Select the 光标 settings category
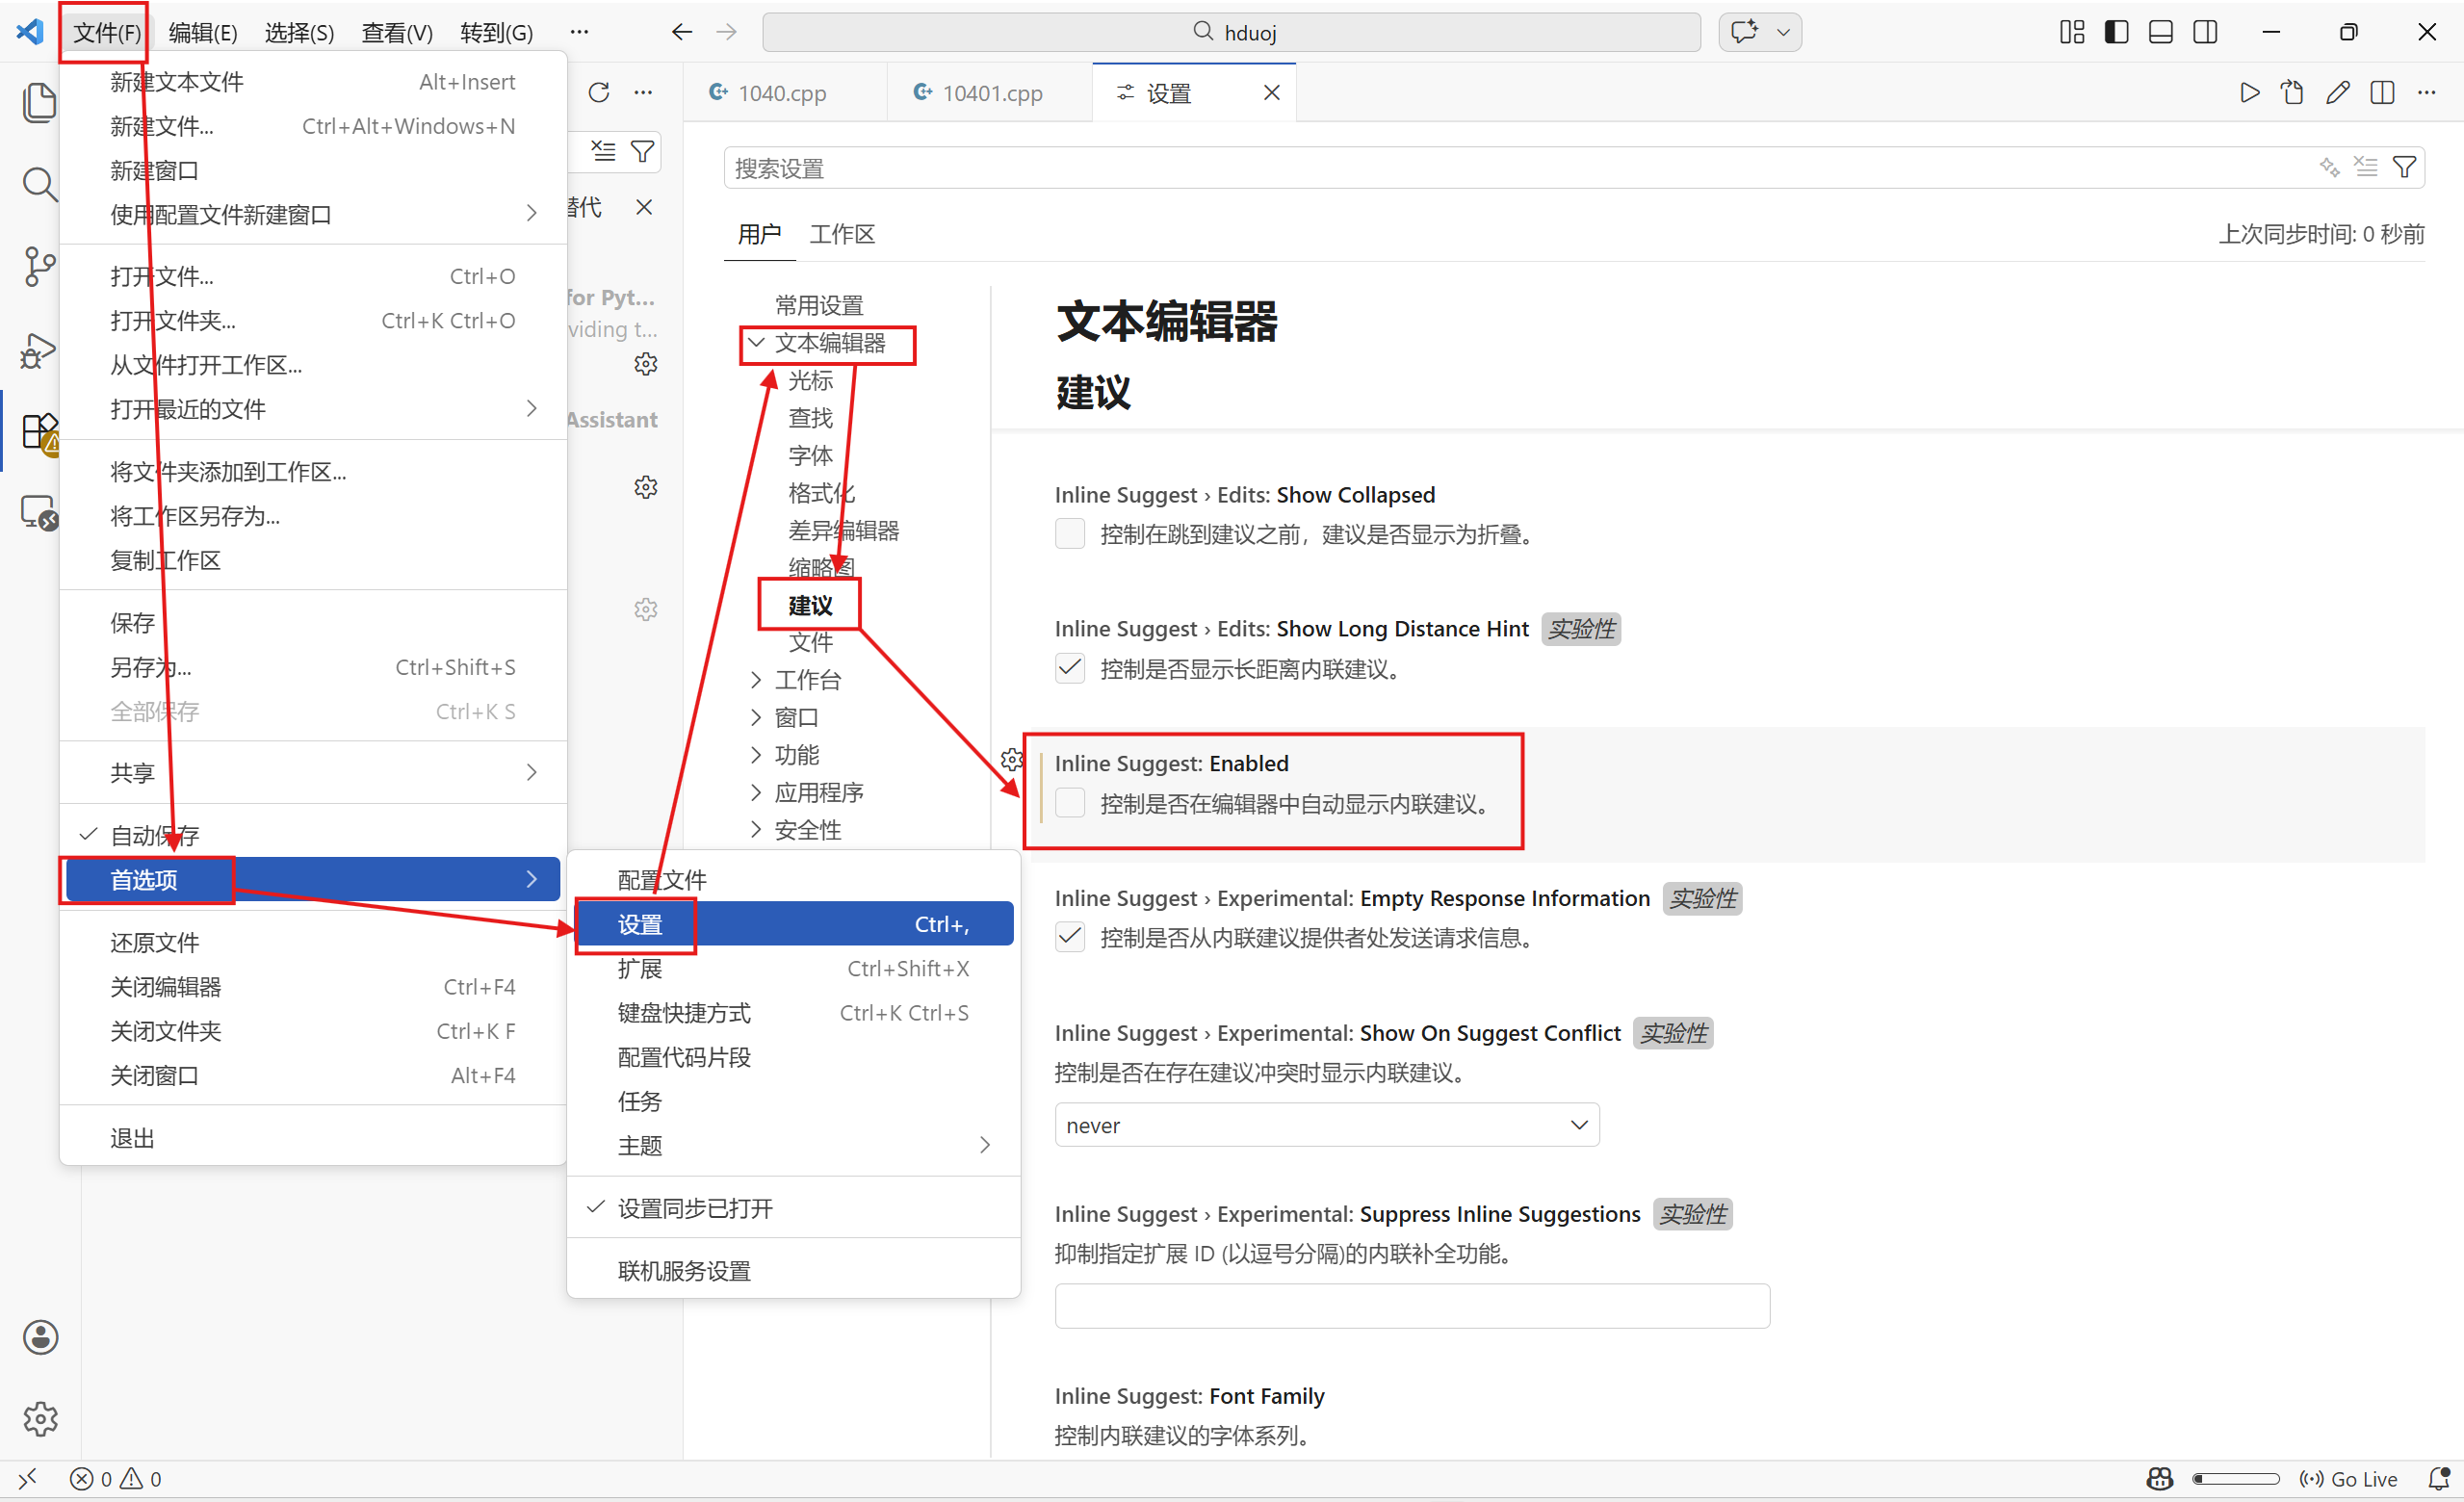This screenshot has width=2464, height=1502. pyautogui.click(x=810, y=380)
